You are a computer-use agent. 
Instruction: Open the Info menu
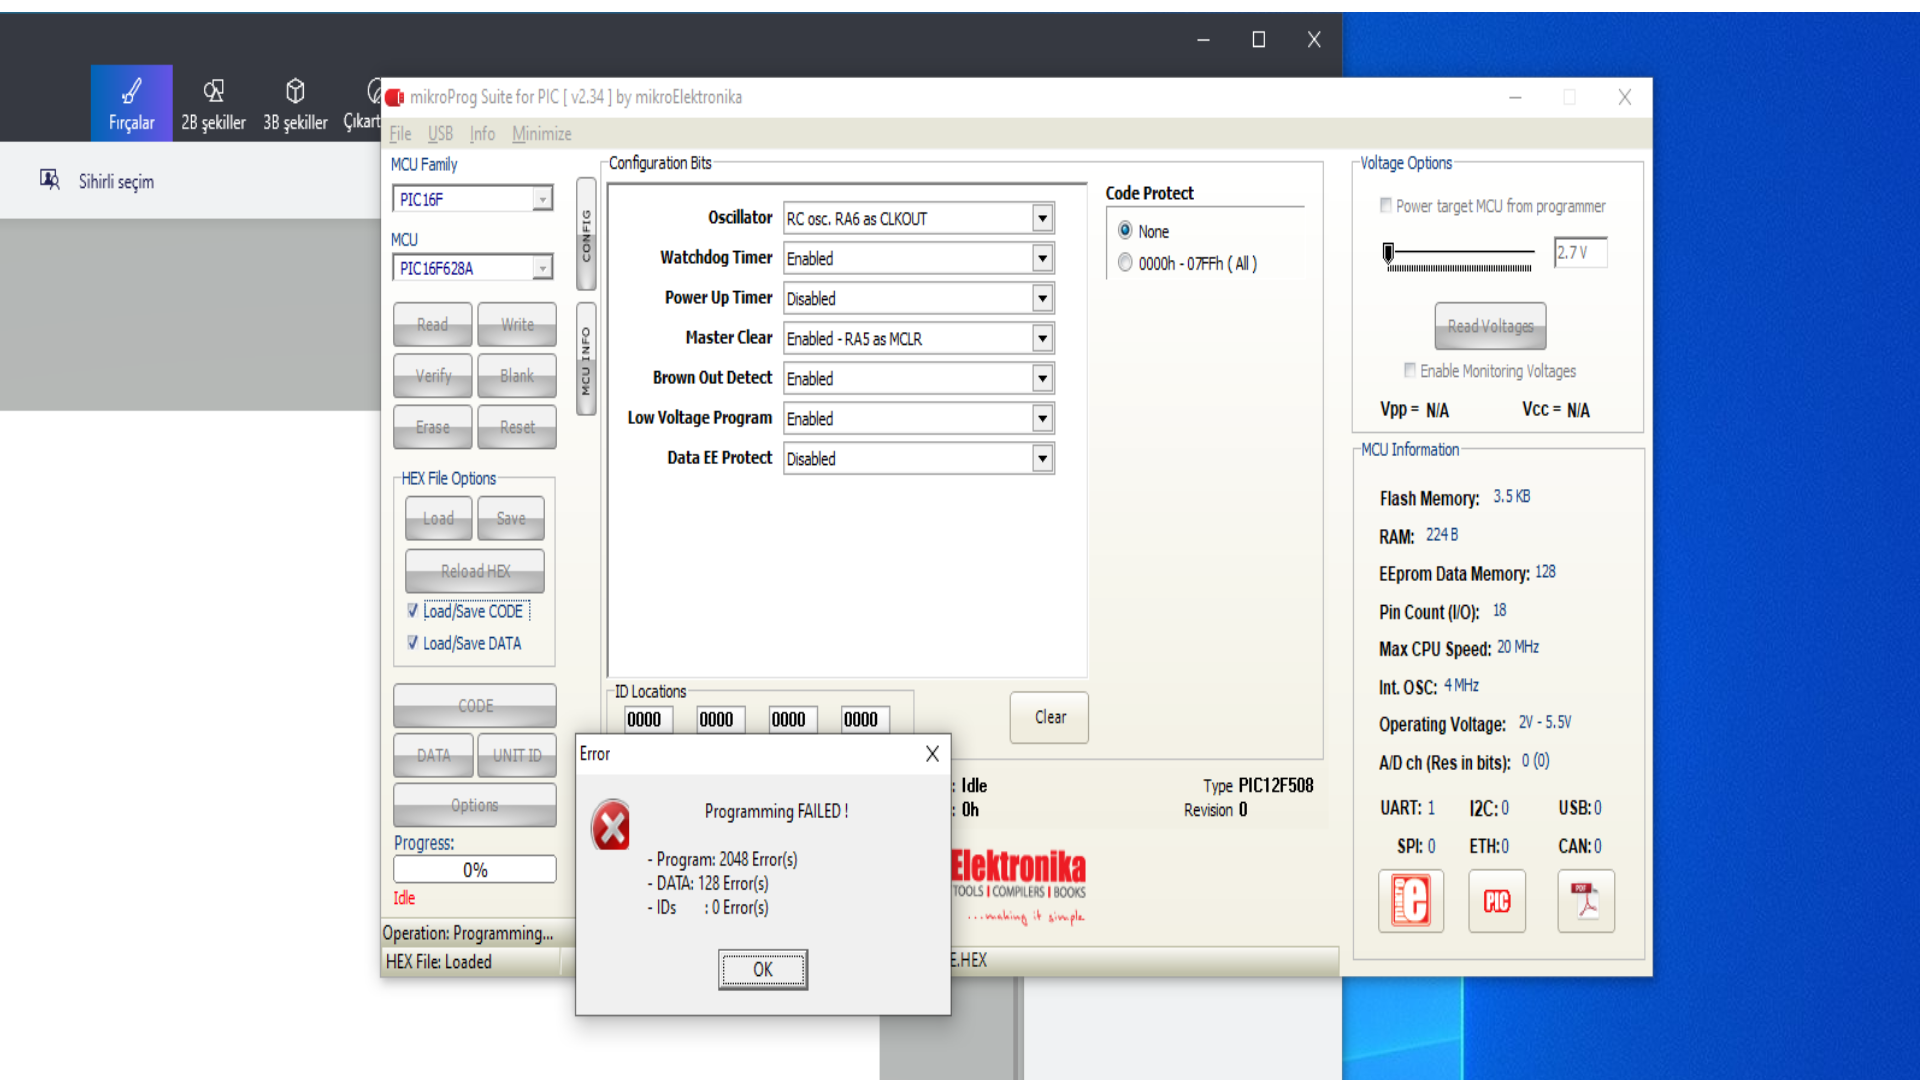point(482,134)
